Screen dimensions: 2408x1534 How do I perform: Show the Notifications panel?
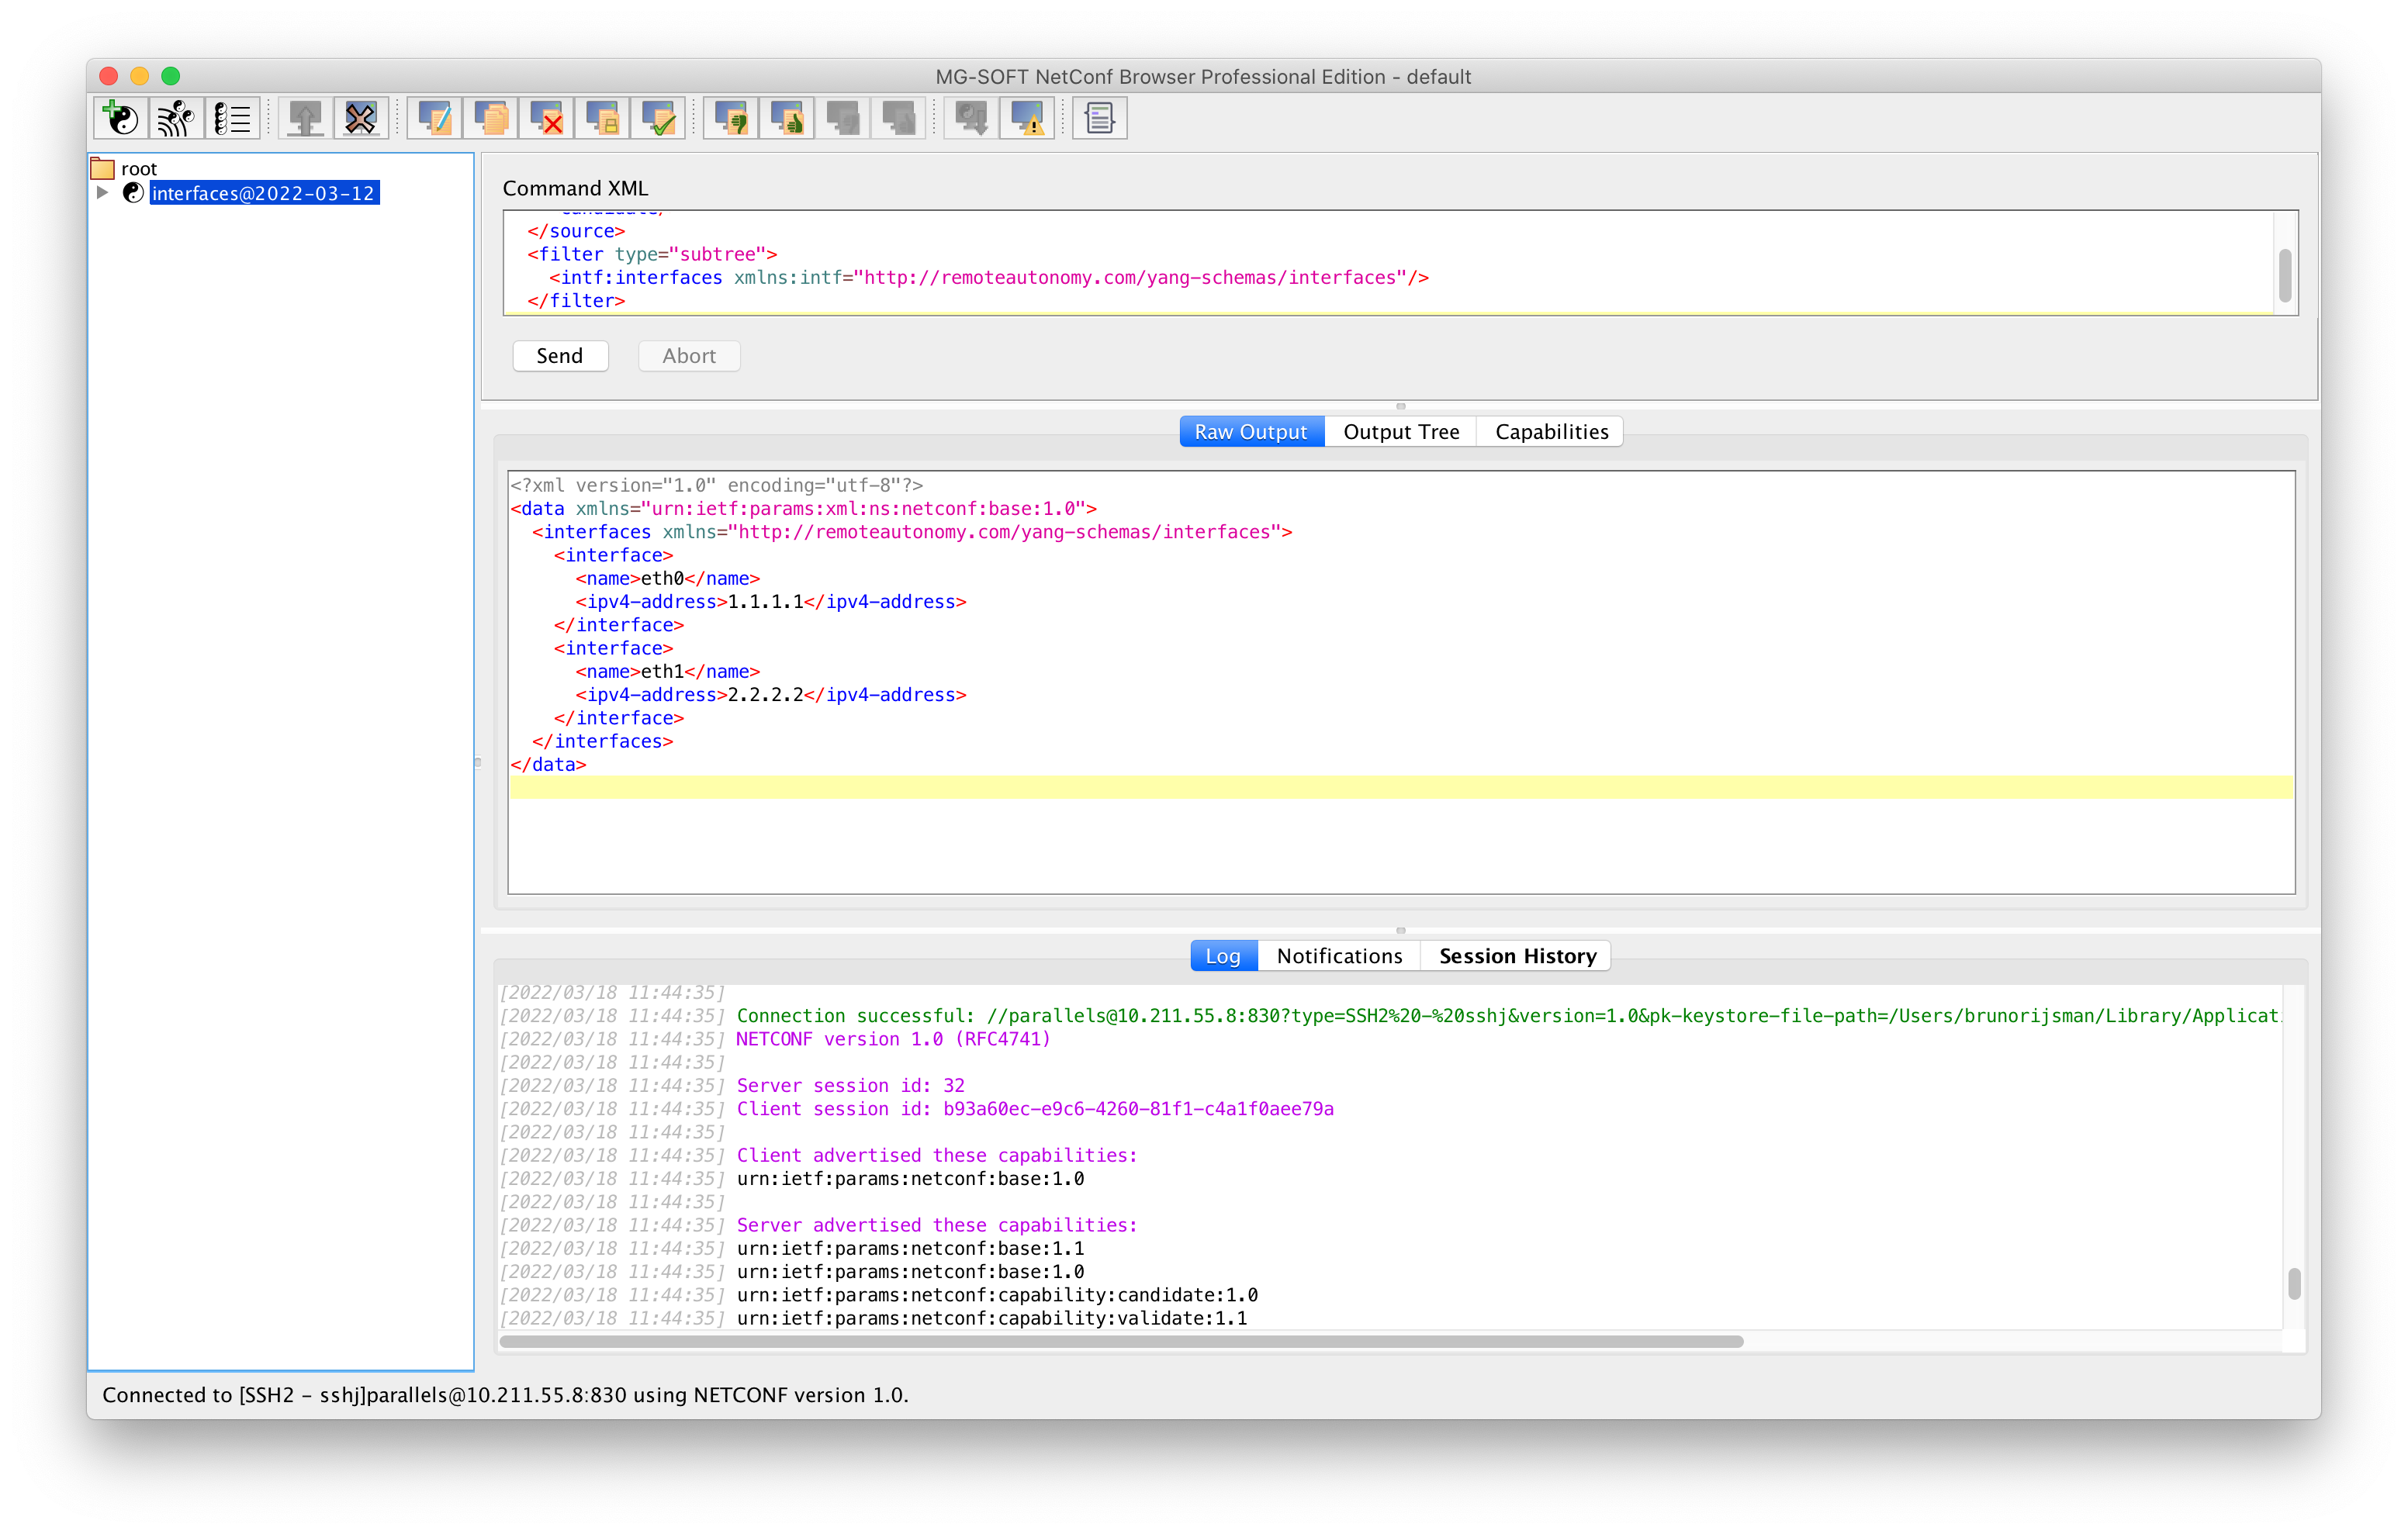1339,955
